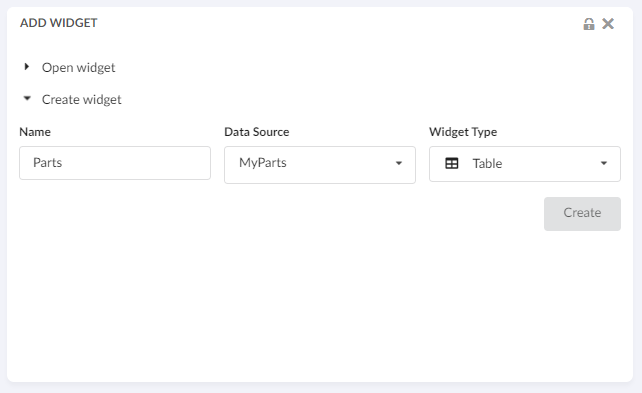Screen dimensions: 642x393
Task: Click the Create button
Action: (x=582, y=214)
